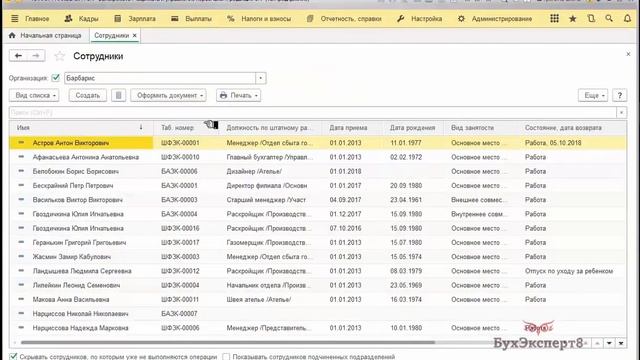Close the Сотрудники tab
Image resolution: width=640 pixels, height=360 pixels.
(135, 36)
